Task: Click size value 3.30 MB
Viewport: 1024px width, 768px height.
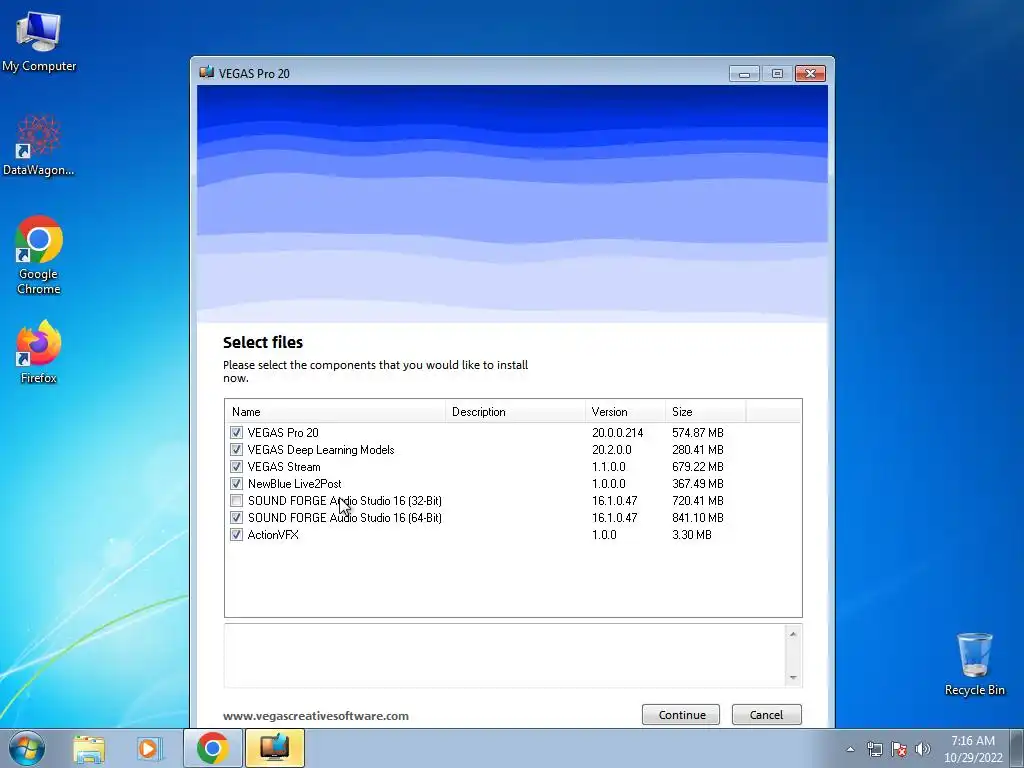Action: click(692, 535)
